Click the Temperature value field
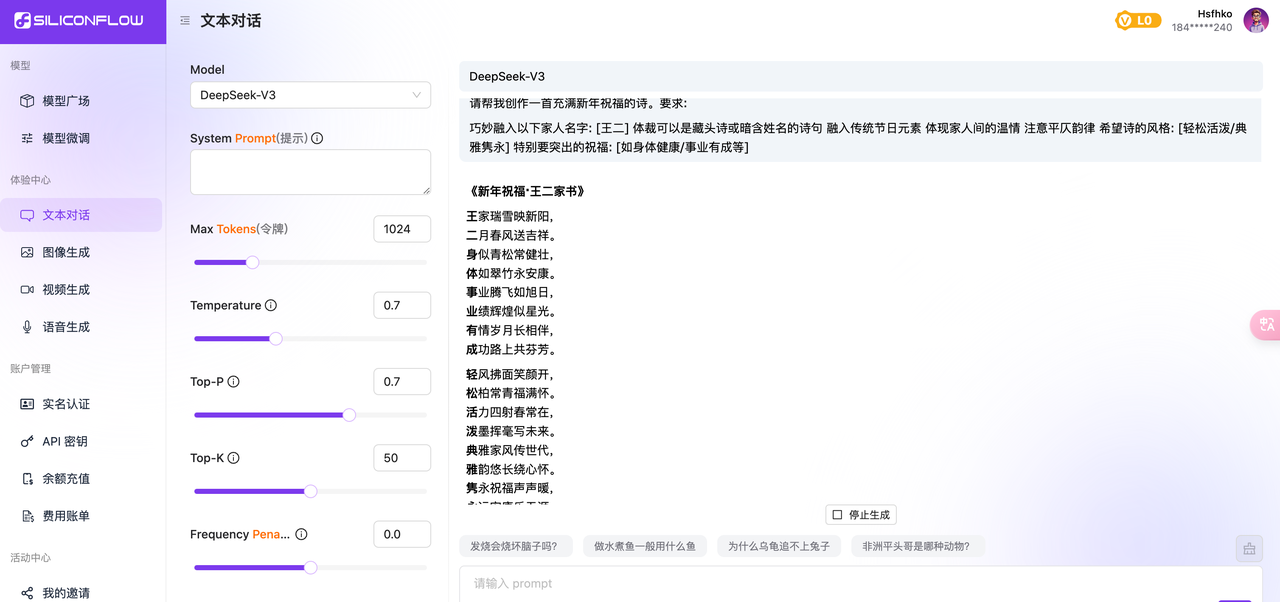Image resolution: width=1280 pixels, height=602 pixels. pos(402,305)
